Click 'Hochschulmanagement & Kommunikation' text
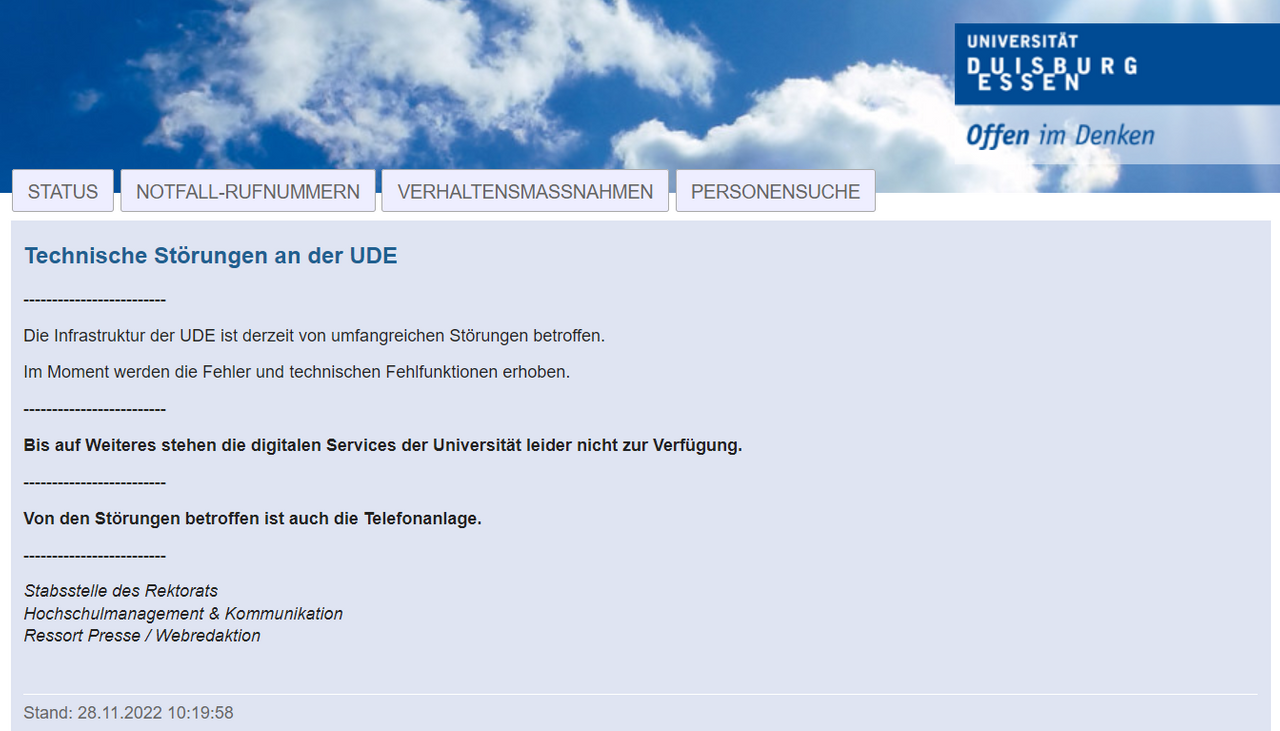This screenshot has width=1280, height=731. click(183, 614)
